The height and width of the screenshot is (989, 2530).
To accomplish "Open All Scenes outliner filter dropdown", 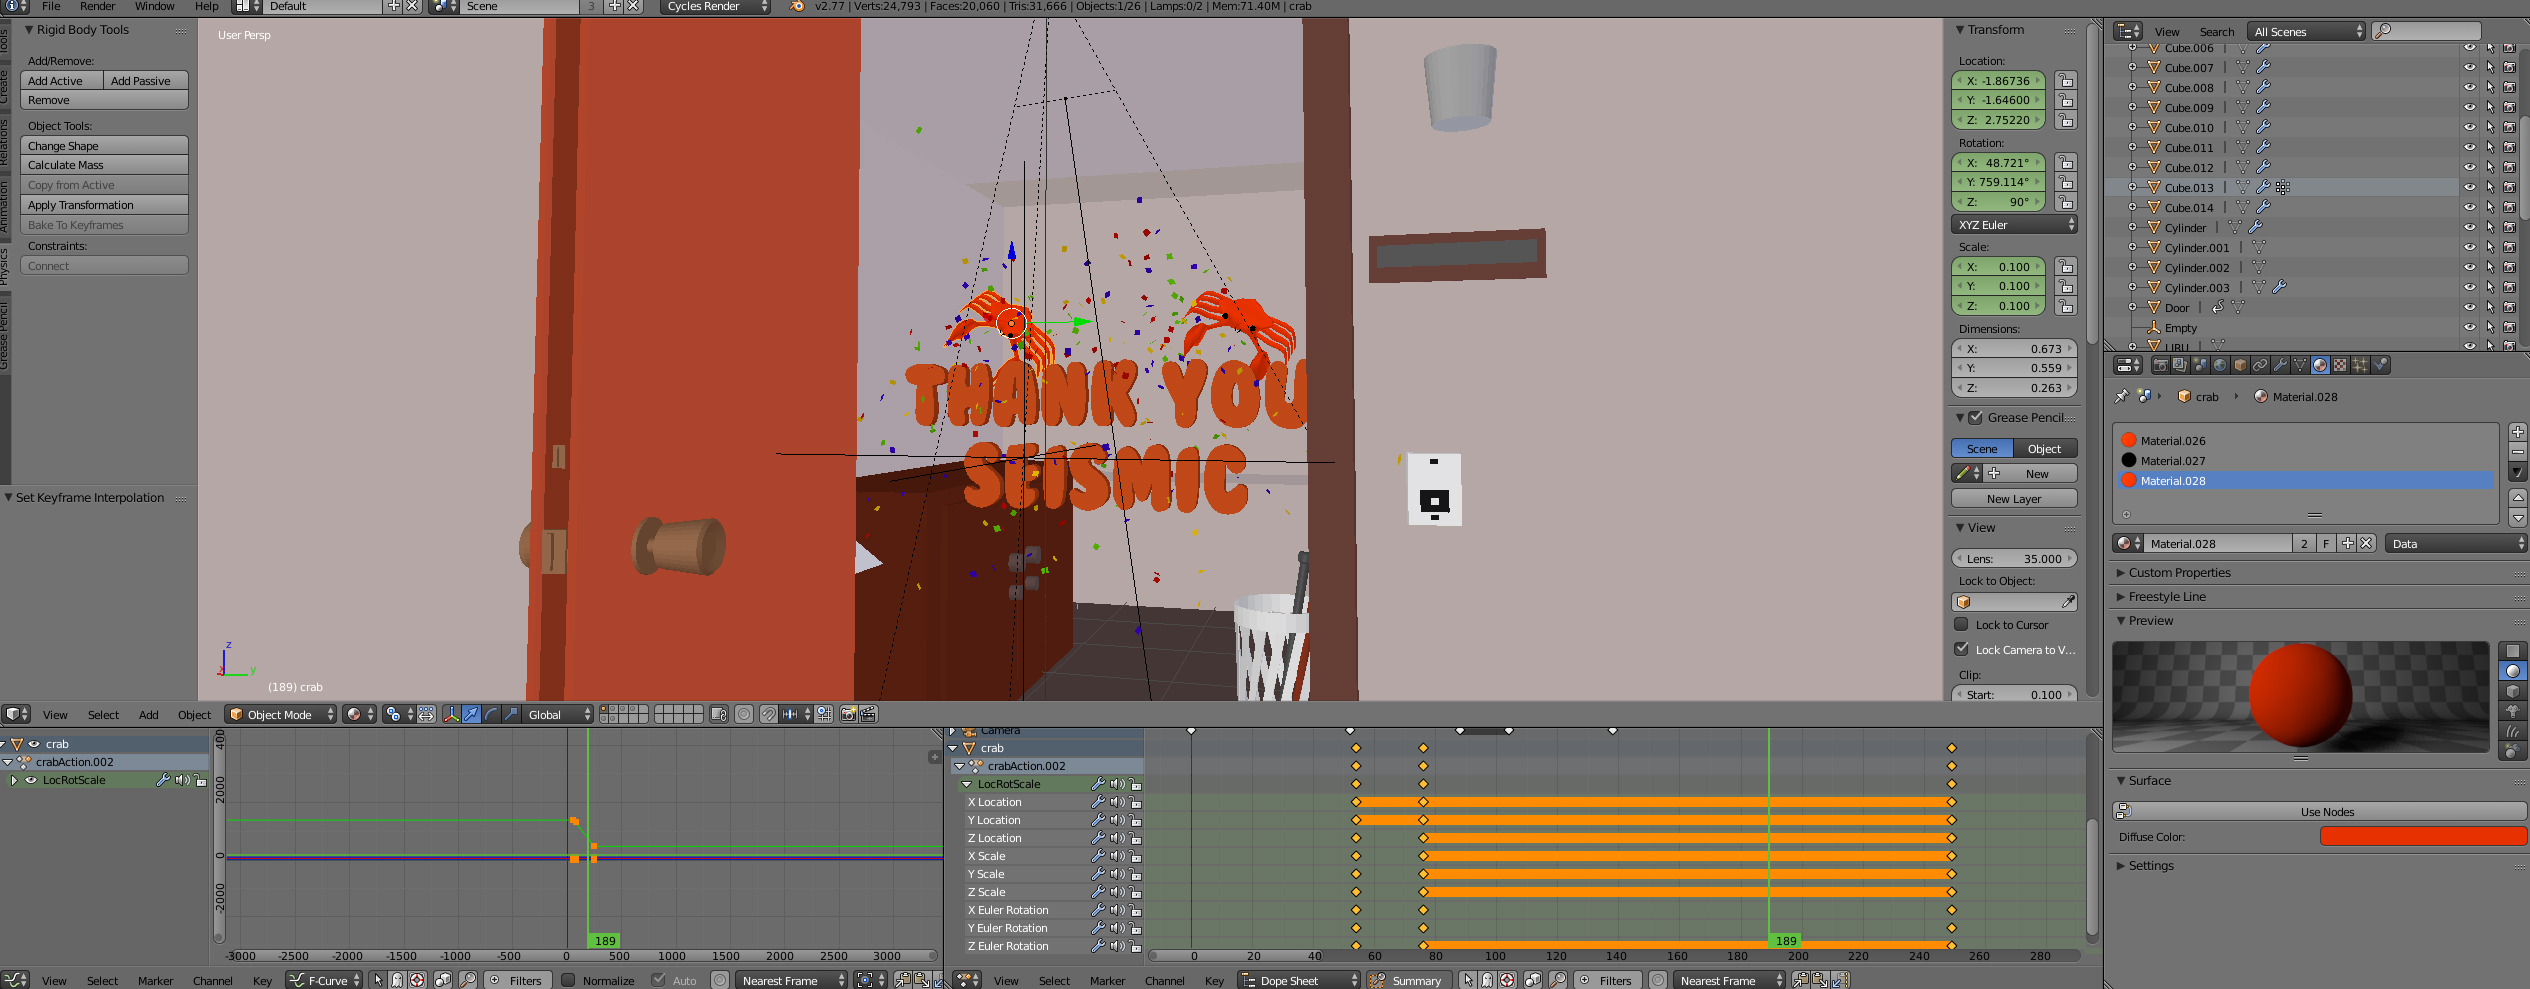I will click(2307, 31).
